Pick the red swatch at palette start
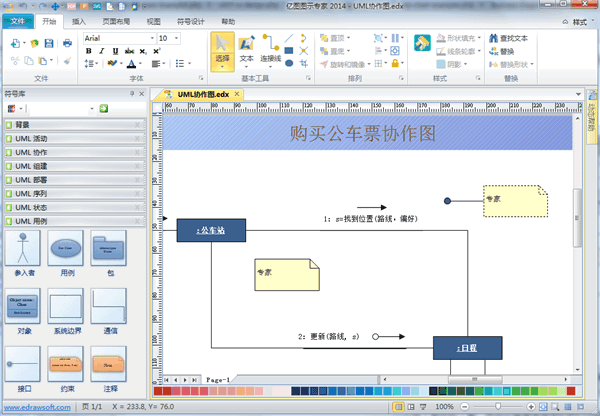Screen dimensions: 600x416 coord(158,391)
